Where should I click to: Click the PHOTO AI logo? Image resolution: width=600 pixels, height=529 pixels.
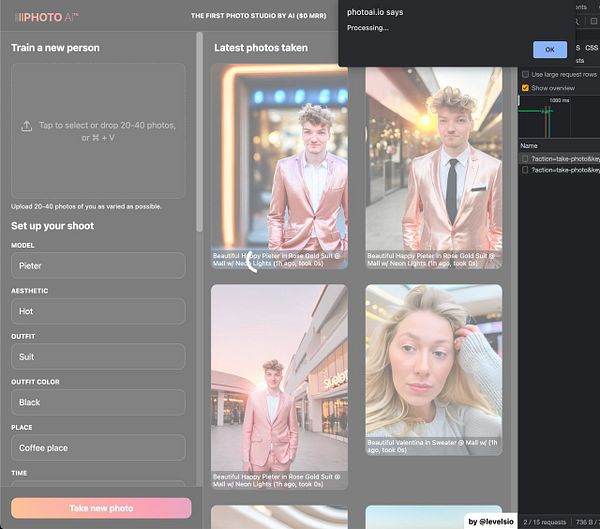point(46,17)
